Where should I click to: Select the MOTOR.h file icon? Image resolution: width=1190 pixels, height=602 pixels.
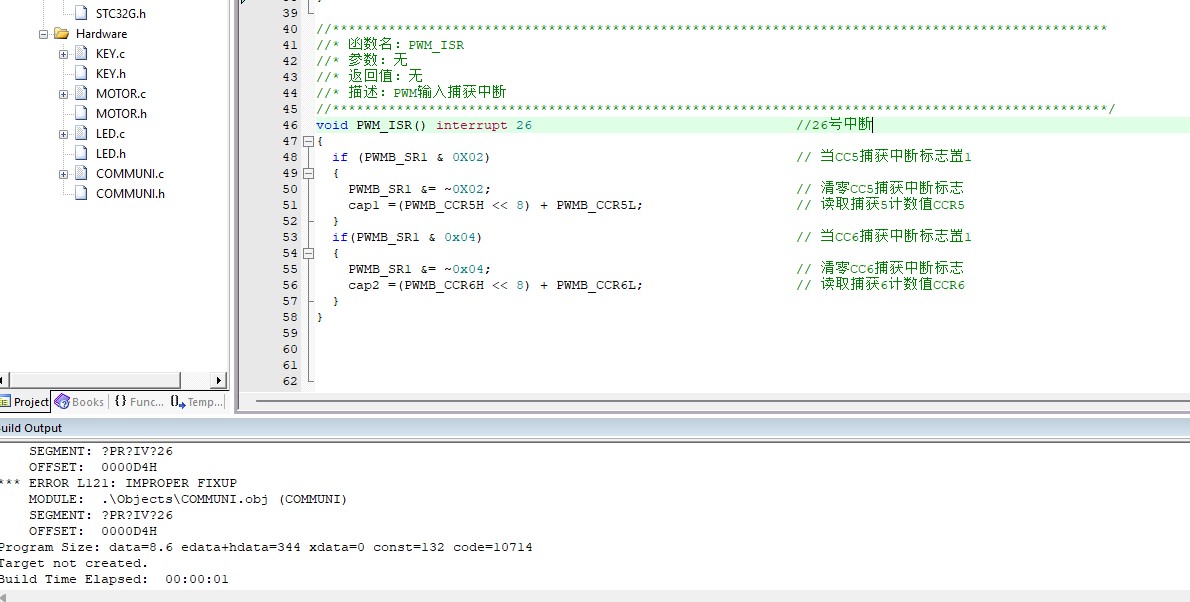click(81, 113)
